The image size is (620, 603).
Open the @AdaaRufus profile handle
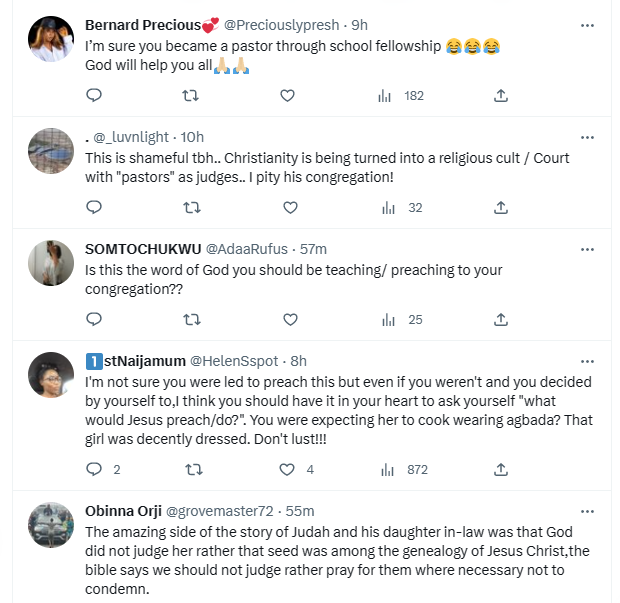click(244, 248)
